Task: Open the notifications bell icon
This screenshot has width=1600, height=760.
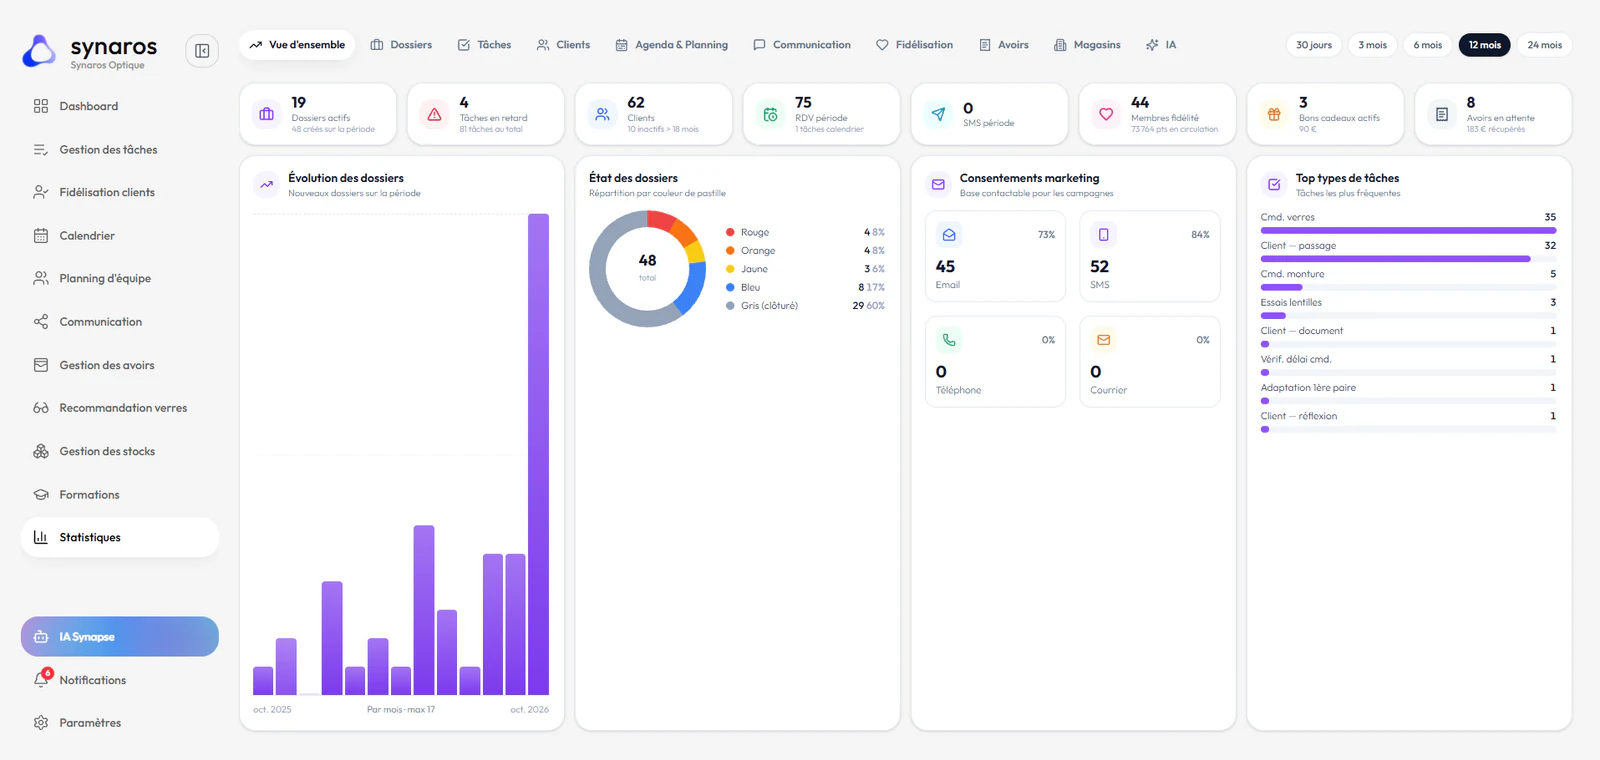Action: [41, 680]
